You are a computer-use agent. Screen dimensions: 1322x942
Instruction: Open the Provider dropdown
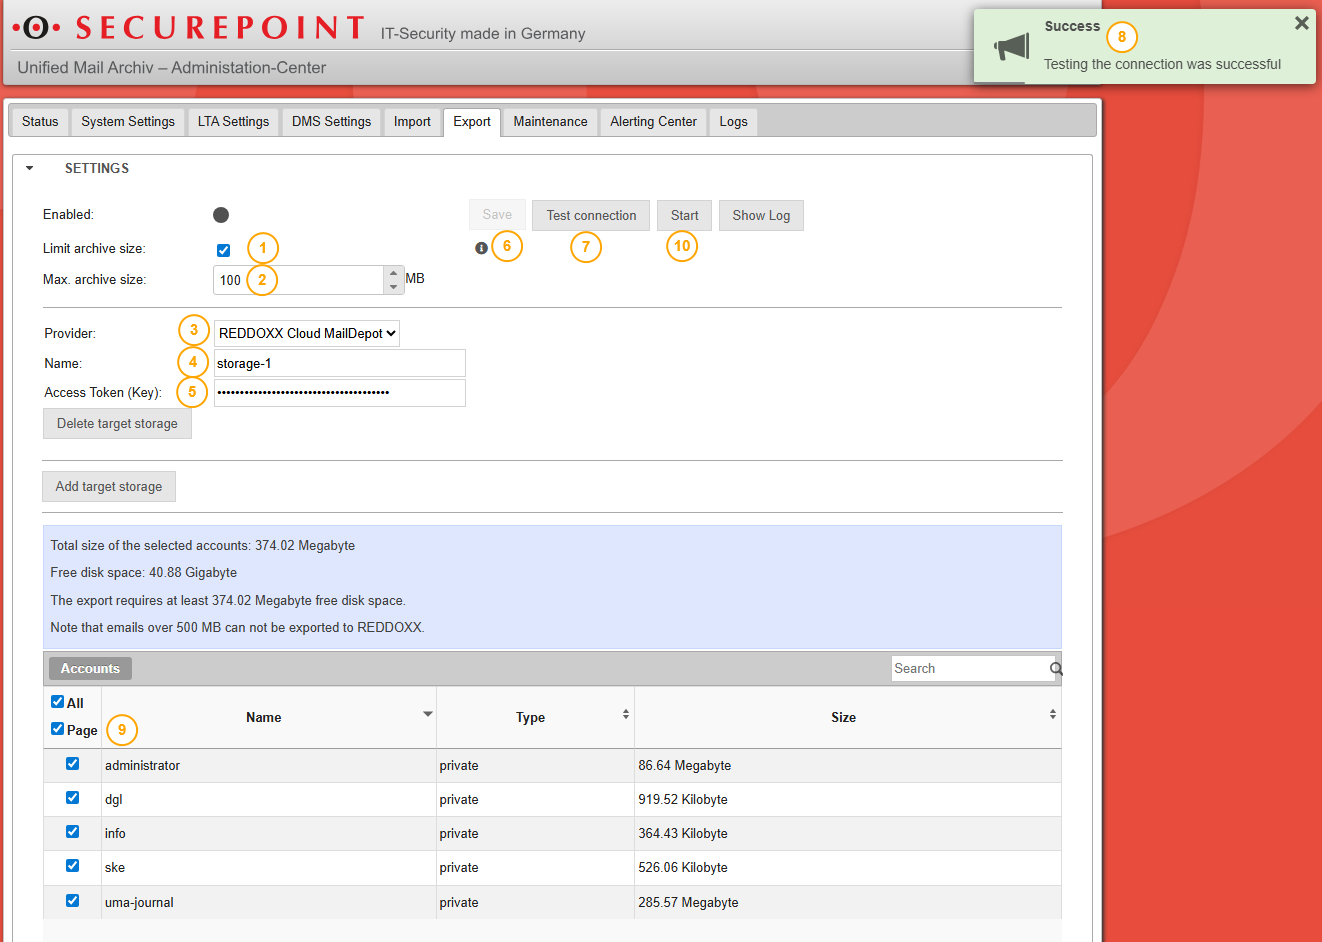(x=306, y=333)
